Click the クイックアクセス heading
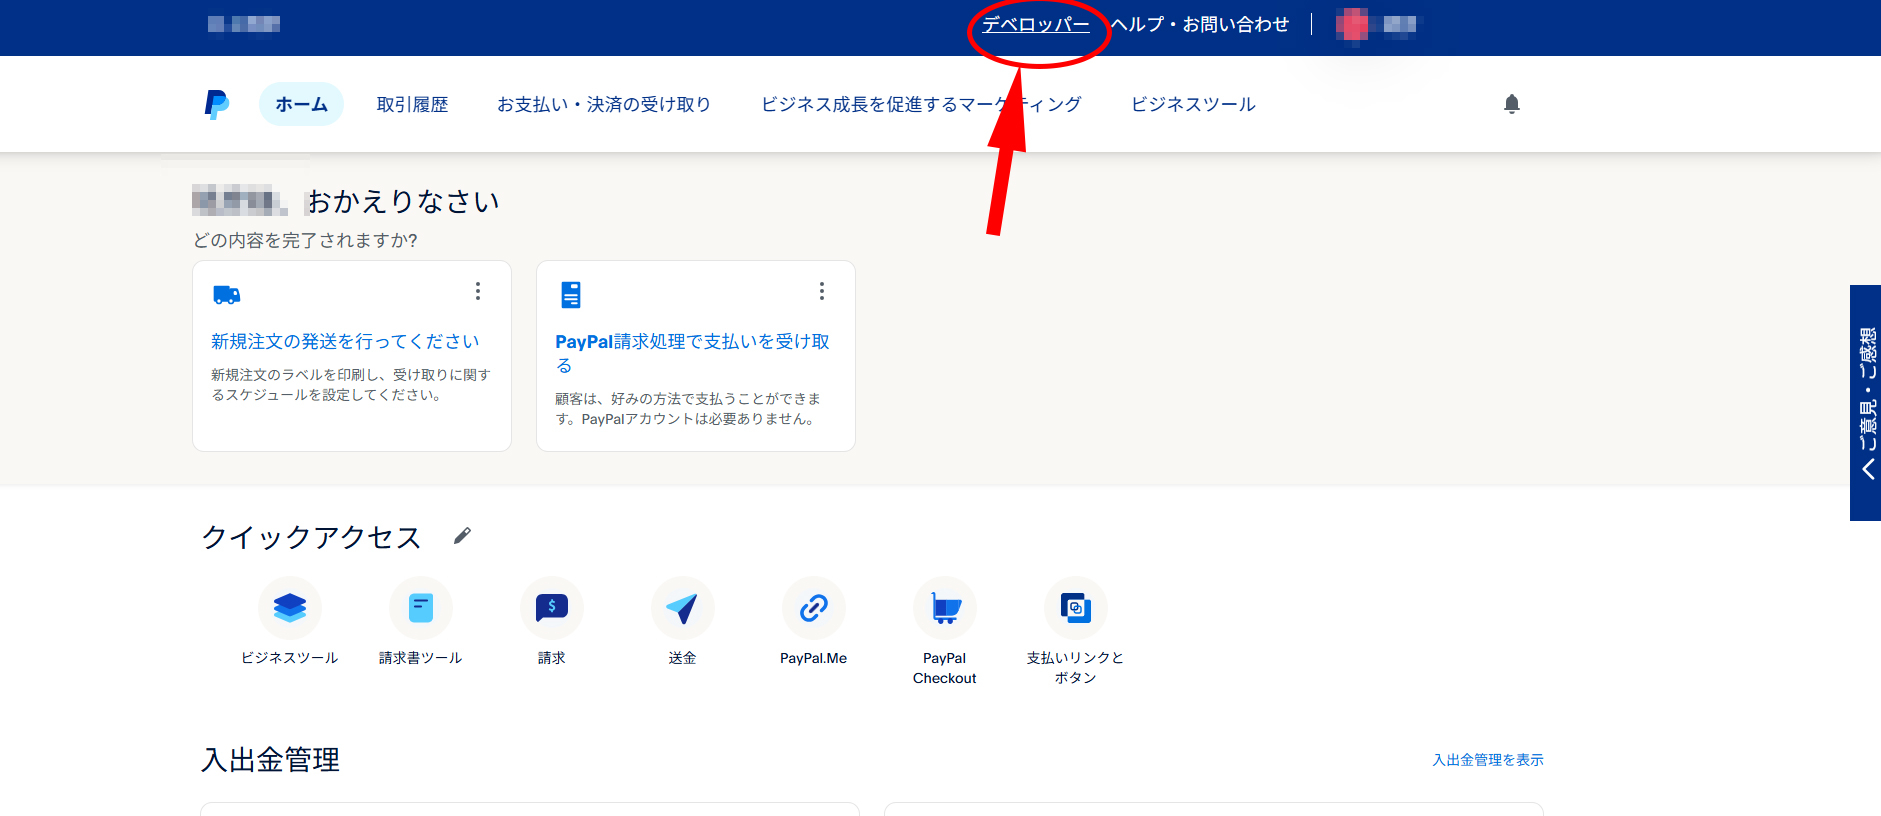1881x816 pixels. click(x=311, y=537)
